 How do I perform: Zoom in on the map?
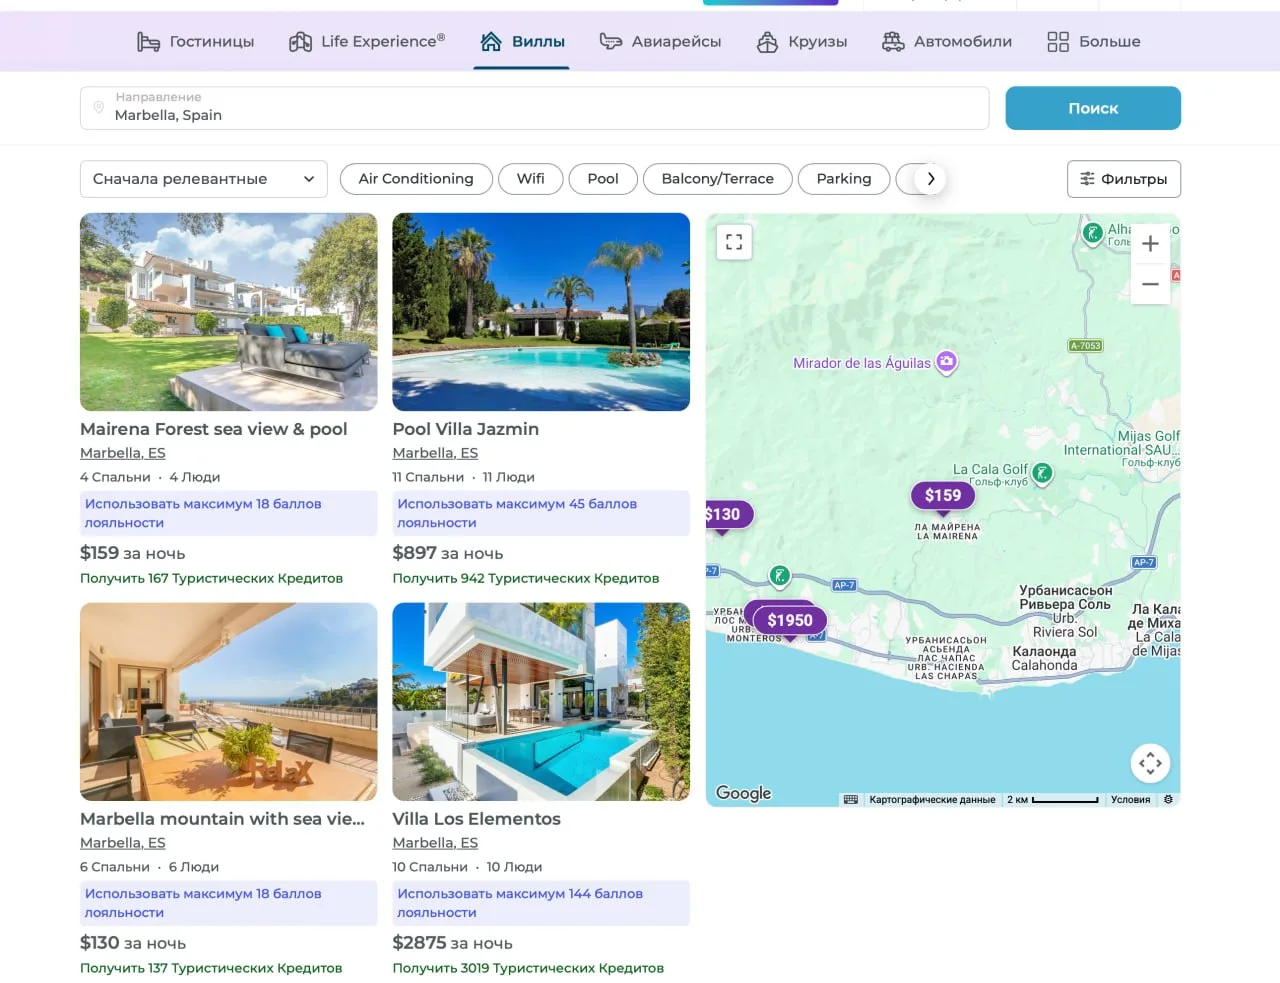(1150, 244)
